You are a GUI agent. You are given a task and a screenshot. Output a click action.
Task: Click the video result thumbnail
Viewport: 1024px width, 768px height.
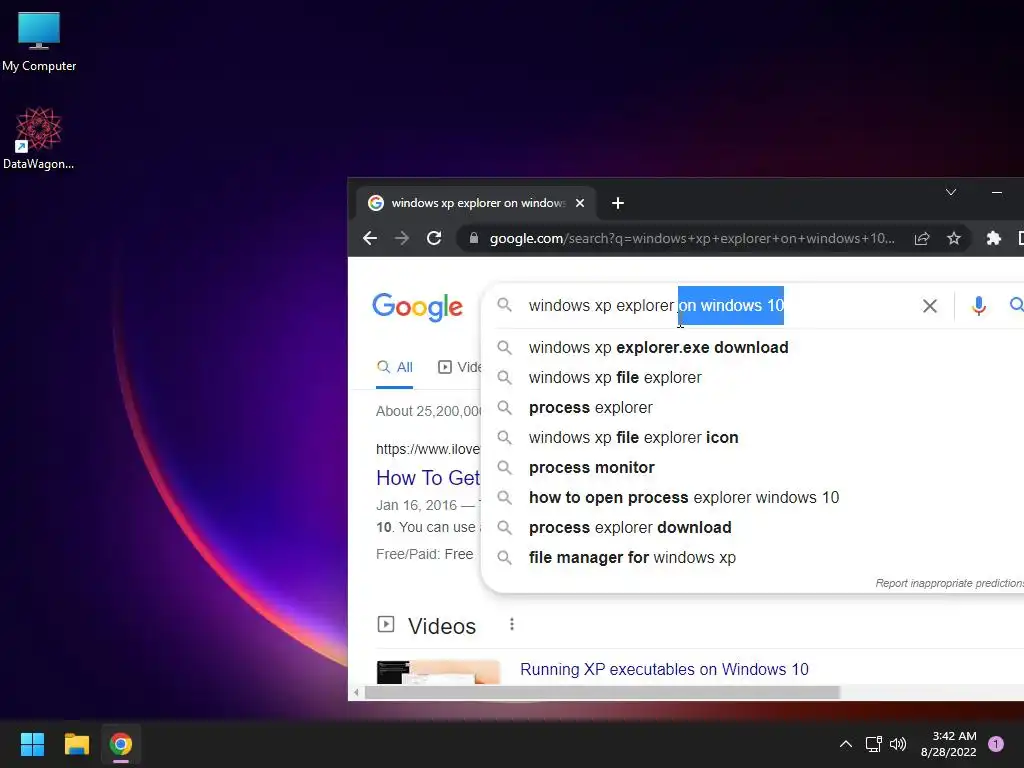[x=438, y=672]
